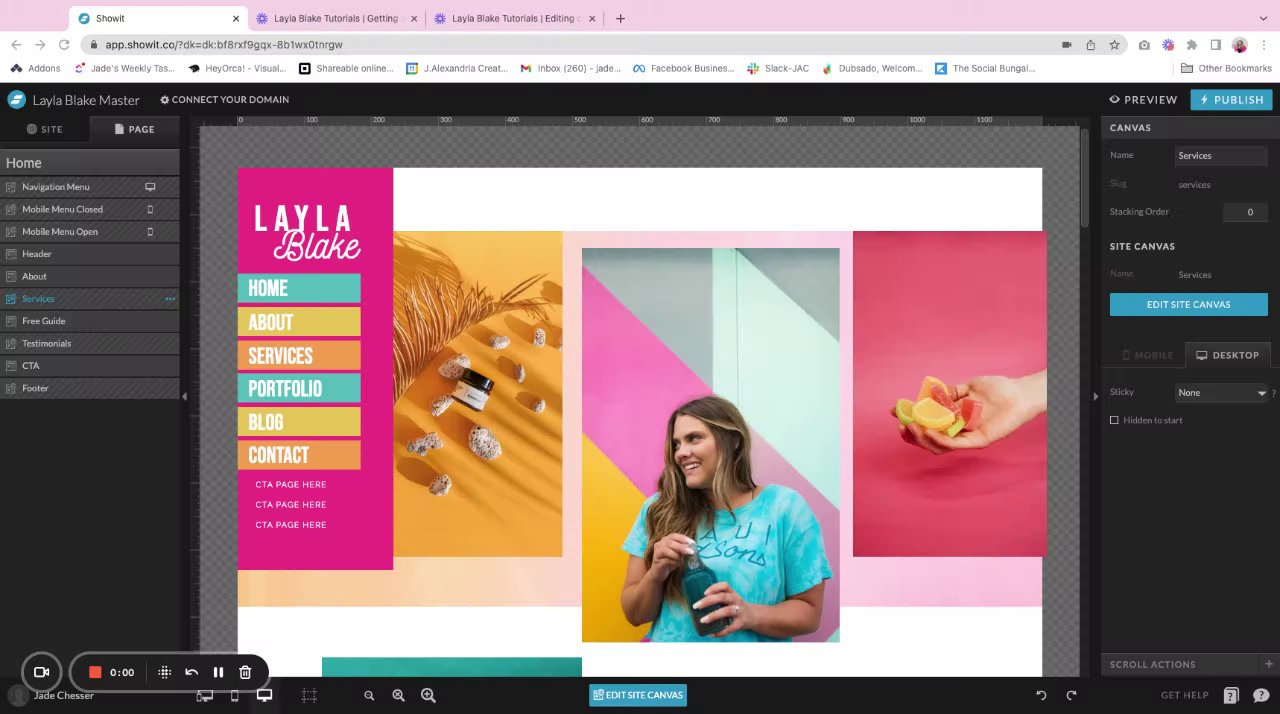
Task: Click mobile-only icon on Mobile Menu Open row
Action: [150, 232]
